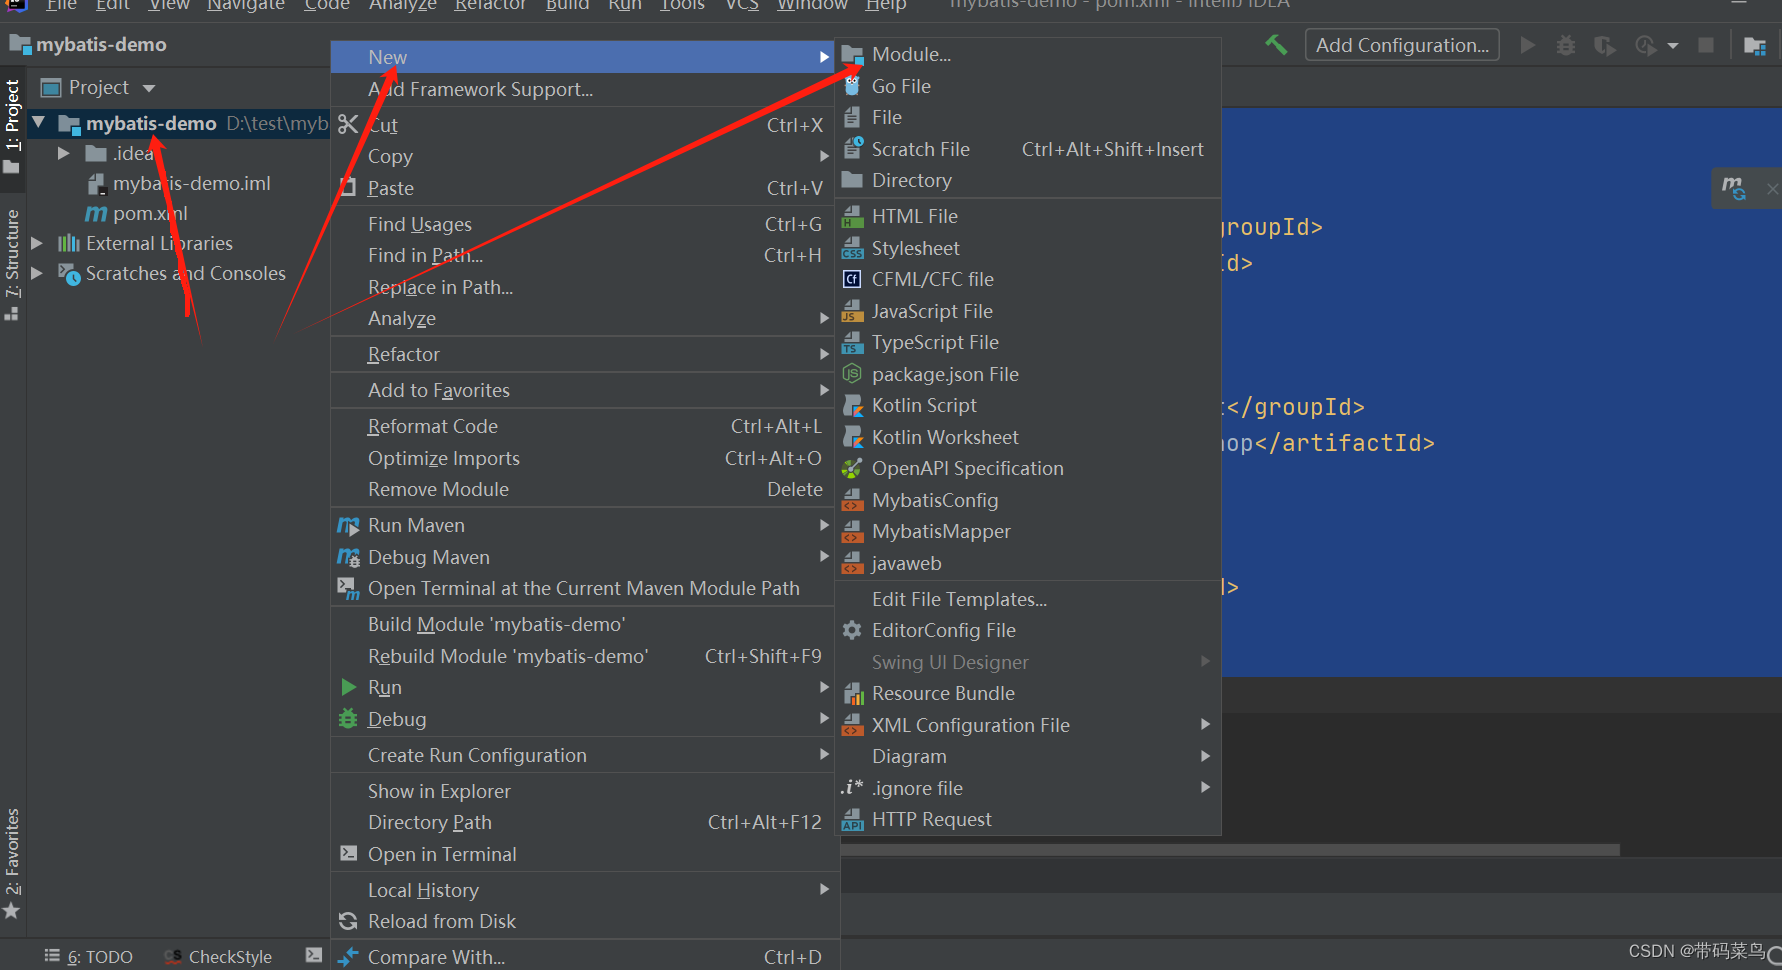Click the Kotlin Script icon
Screen dimensions: 1782x970
point(852,406)
